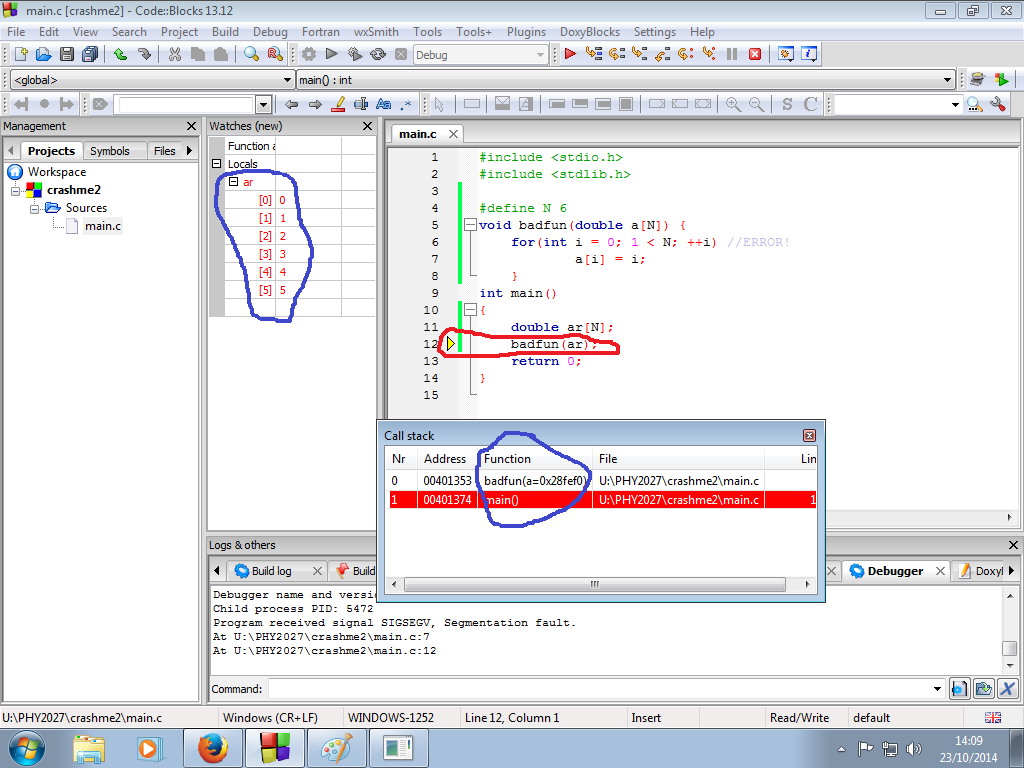Image resolution: width=1024 pixels, height=768 pixels.
Task: Click the Command input field
Action: 599,689
